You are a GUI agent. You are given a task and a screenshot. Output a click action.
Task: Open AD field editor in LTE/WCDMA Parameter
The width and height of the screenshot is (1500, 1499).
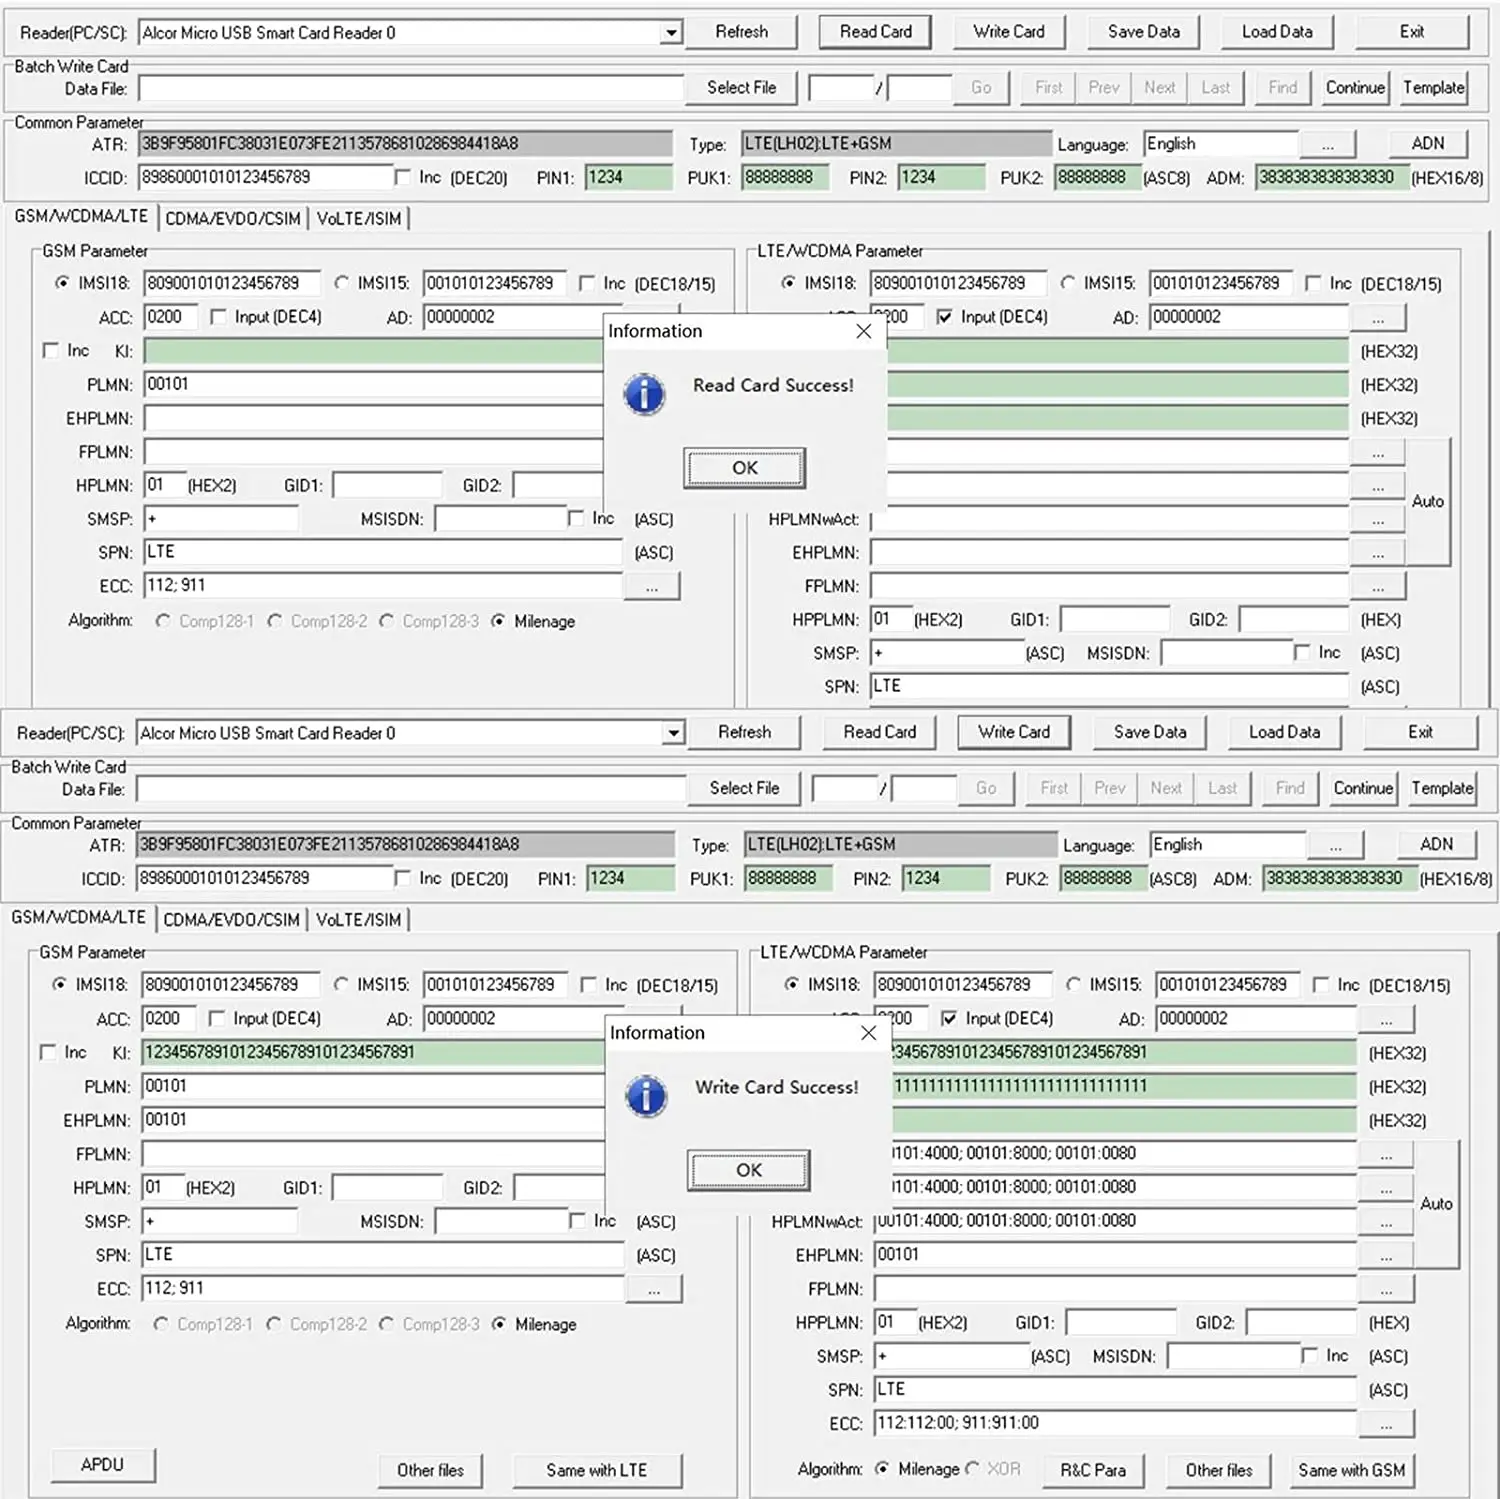1379,317
